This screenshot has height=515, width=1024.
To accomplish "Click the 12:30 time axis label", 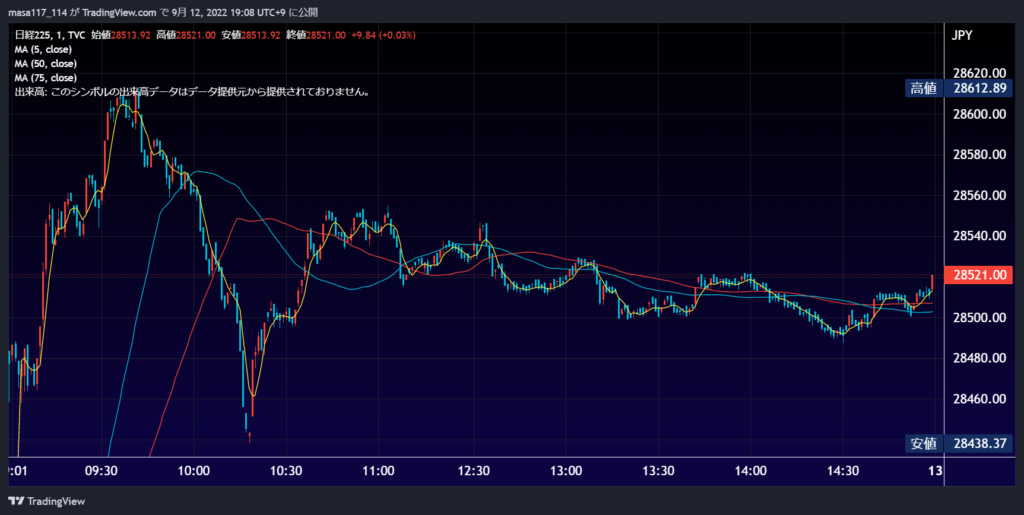I will (x=472, y=471).
